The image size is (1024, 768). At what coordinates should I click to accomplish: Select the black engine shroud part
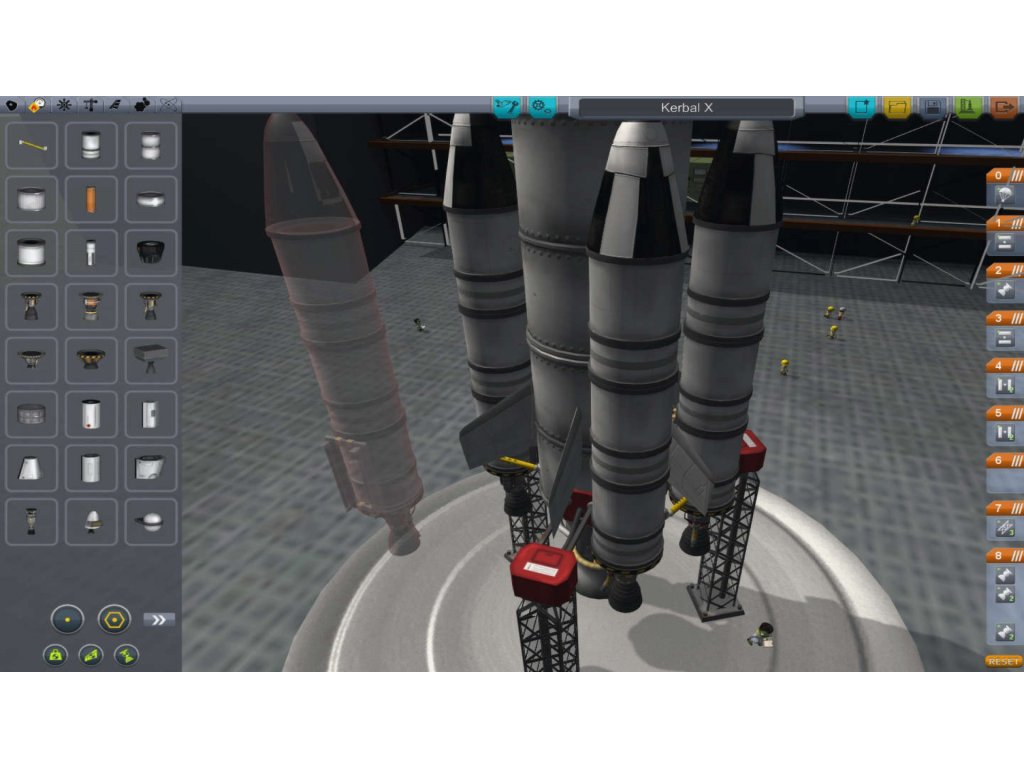click(150, 253)
